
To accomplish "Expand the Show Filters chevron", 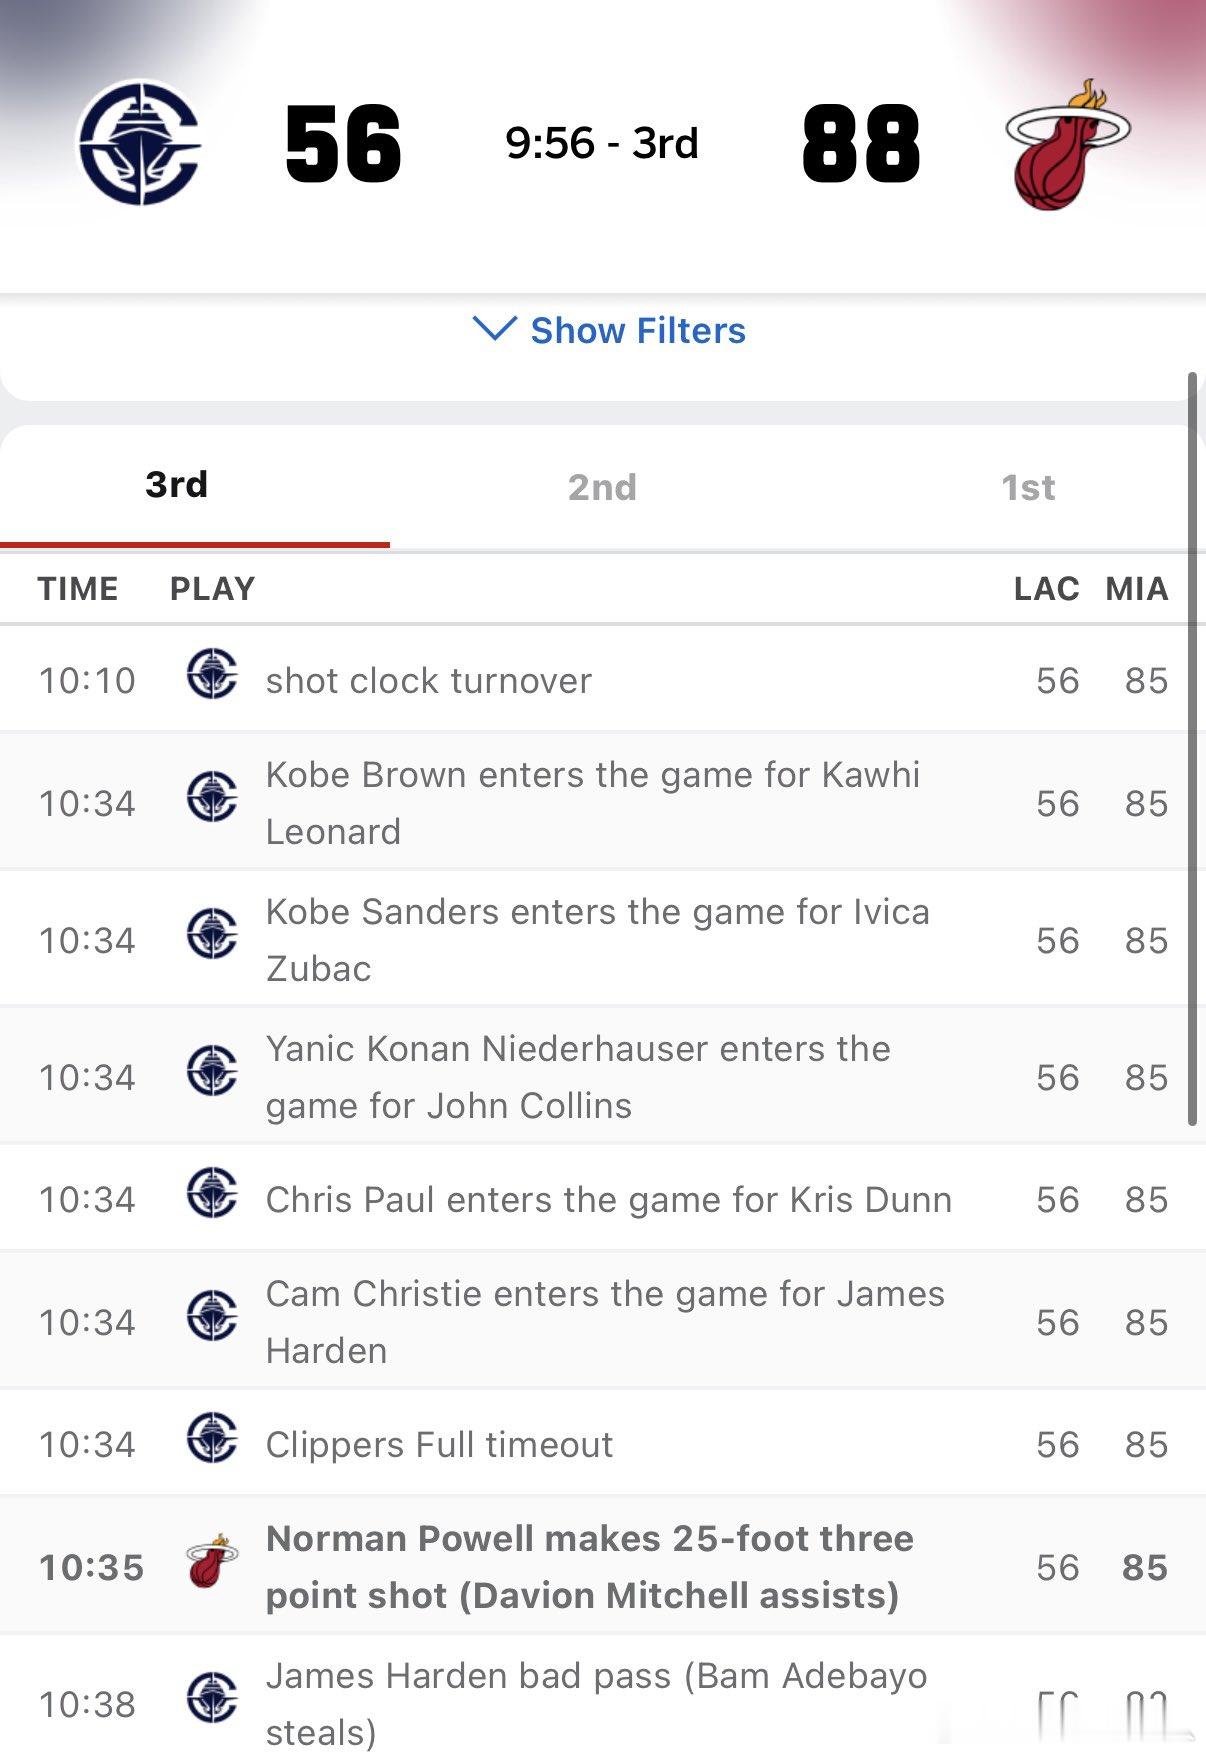I will click(494, 328).
